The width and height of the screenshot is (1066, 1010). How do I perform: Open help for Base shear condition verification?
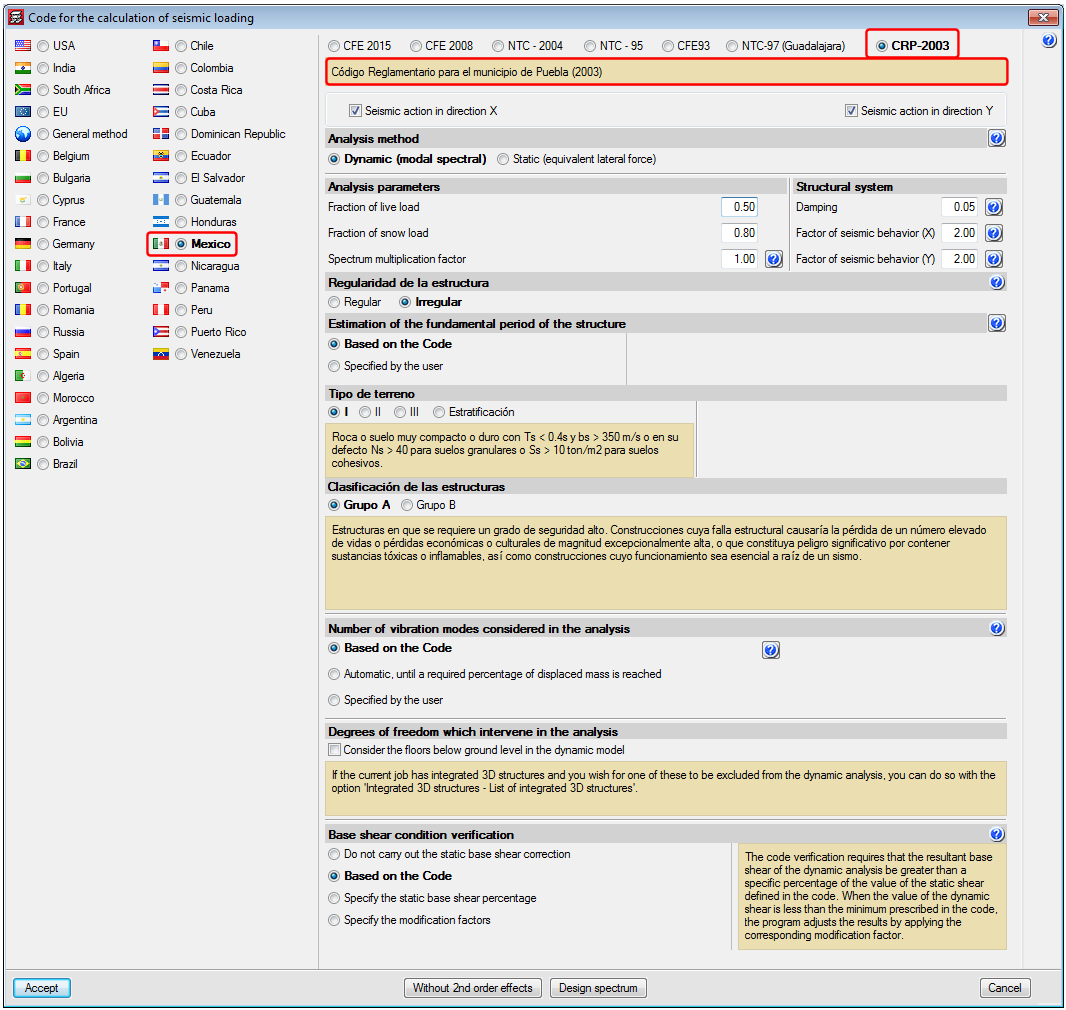[x=996, y=835]
